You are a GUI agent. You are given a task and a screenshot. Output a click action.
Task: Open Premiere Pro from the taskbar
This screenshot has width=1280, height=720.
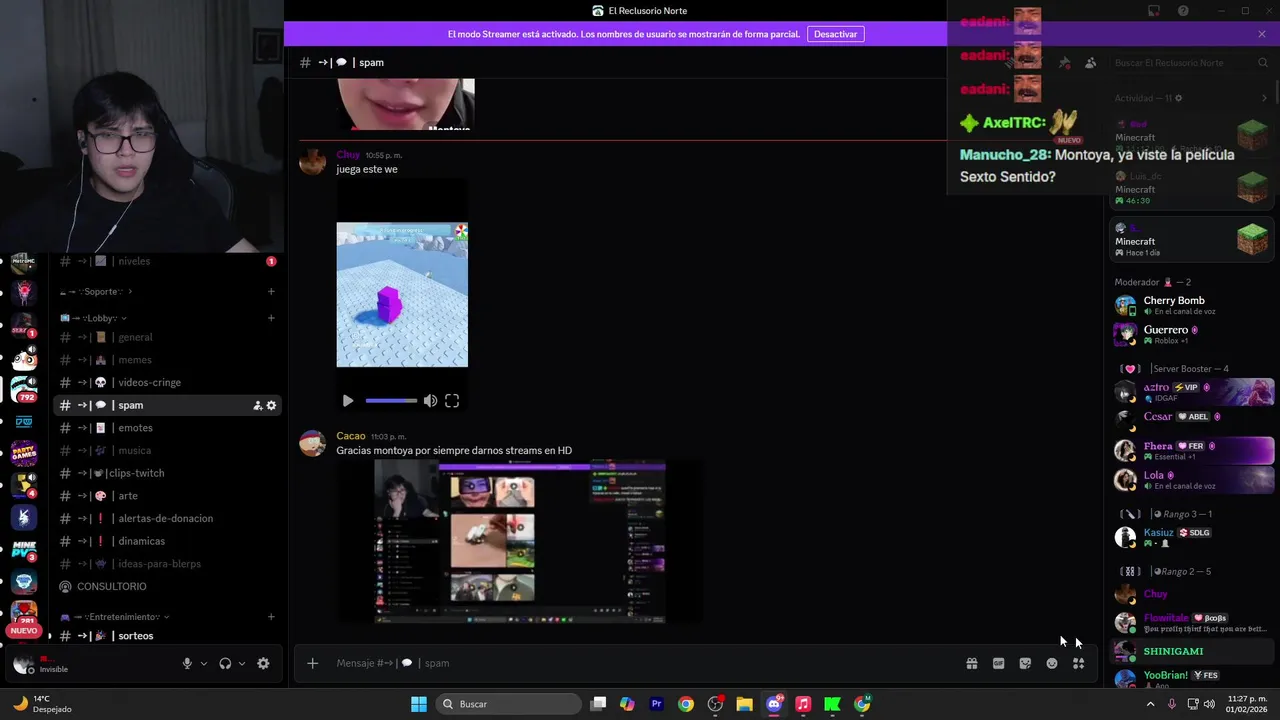click(657, 704)
